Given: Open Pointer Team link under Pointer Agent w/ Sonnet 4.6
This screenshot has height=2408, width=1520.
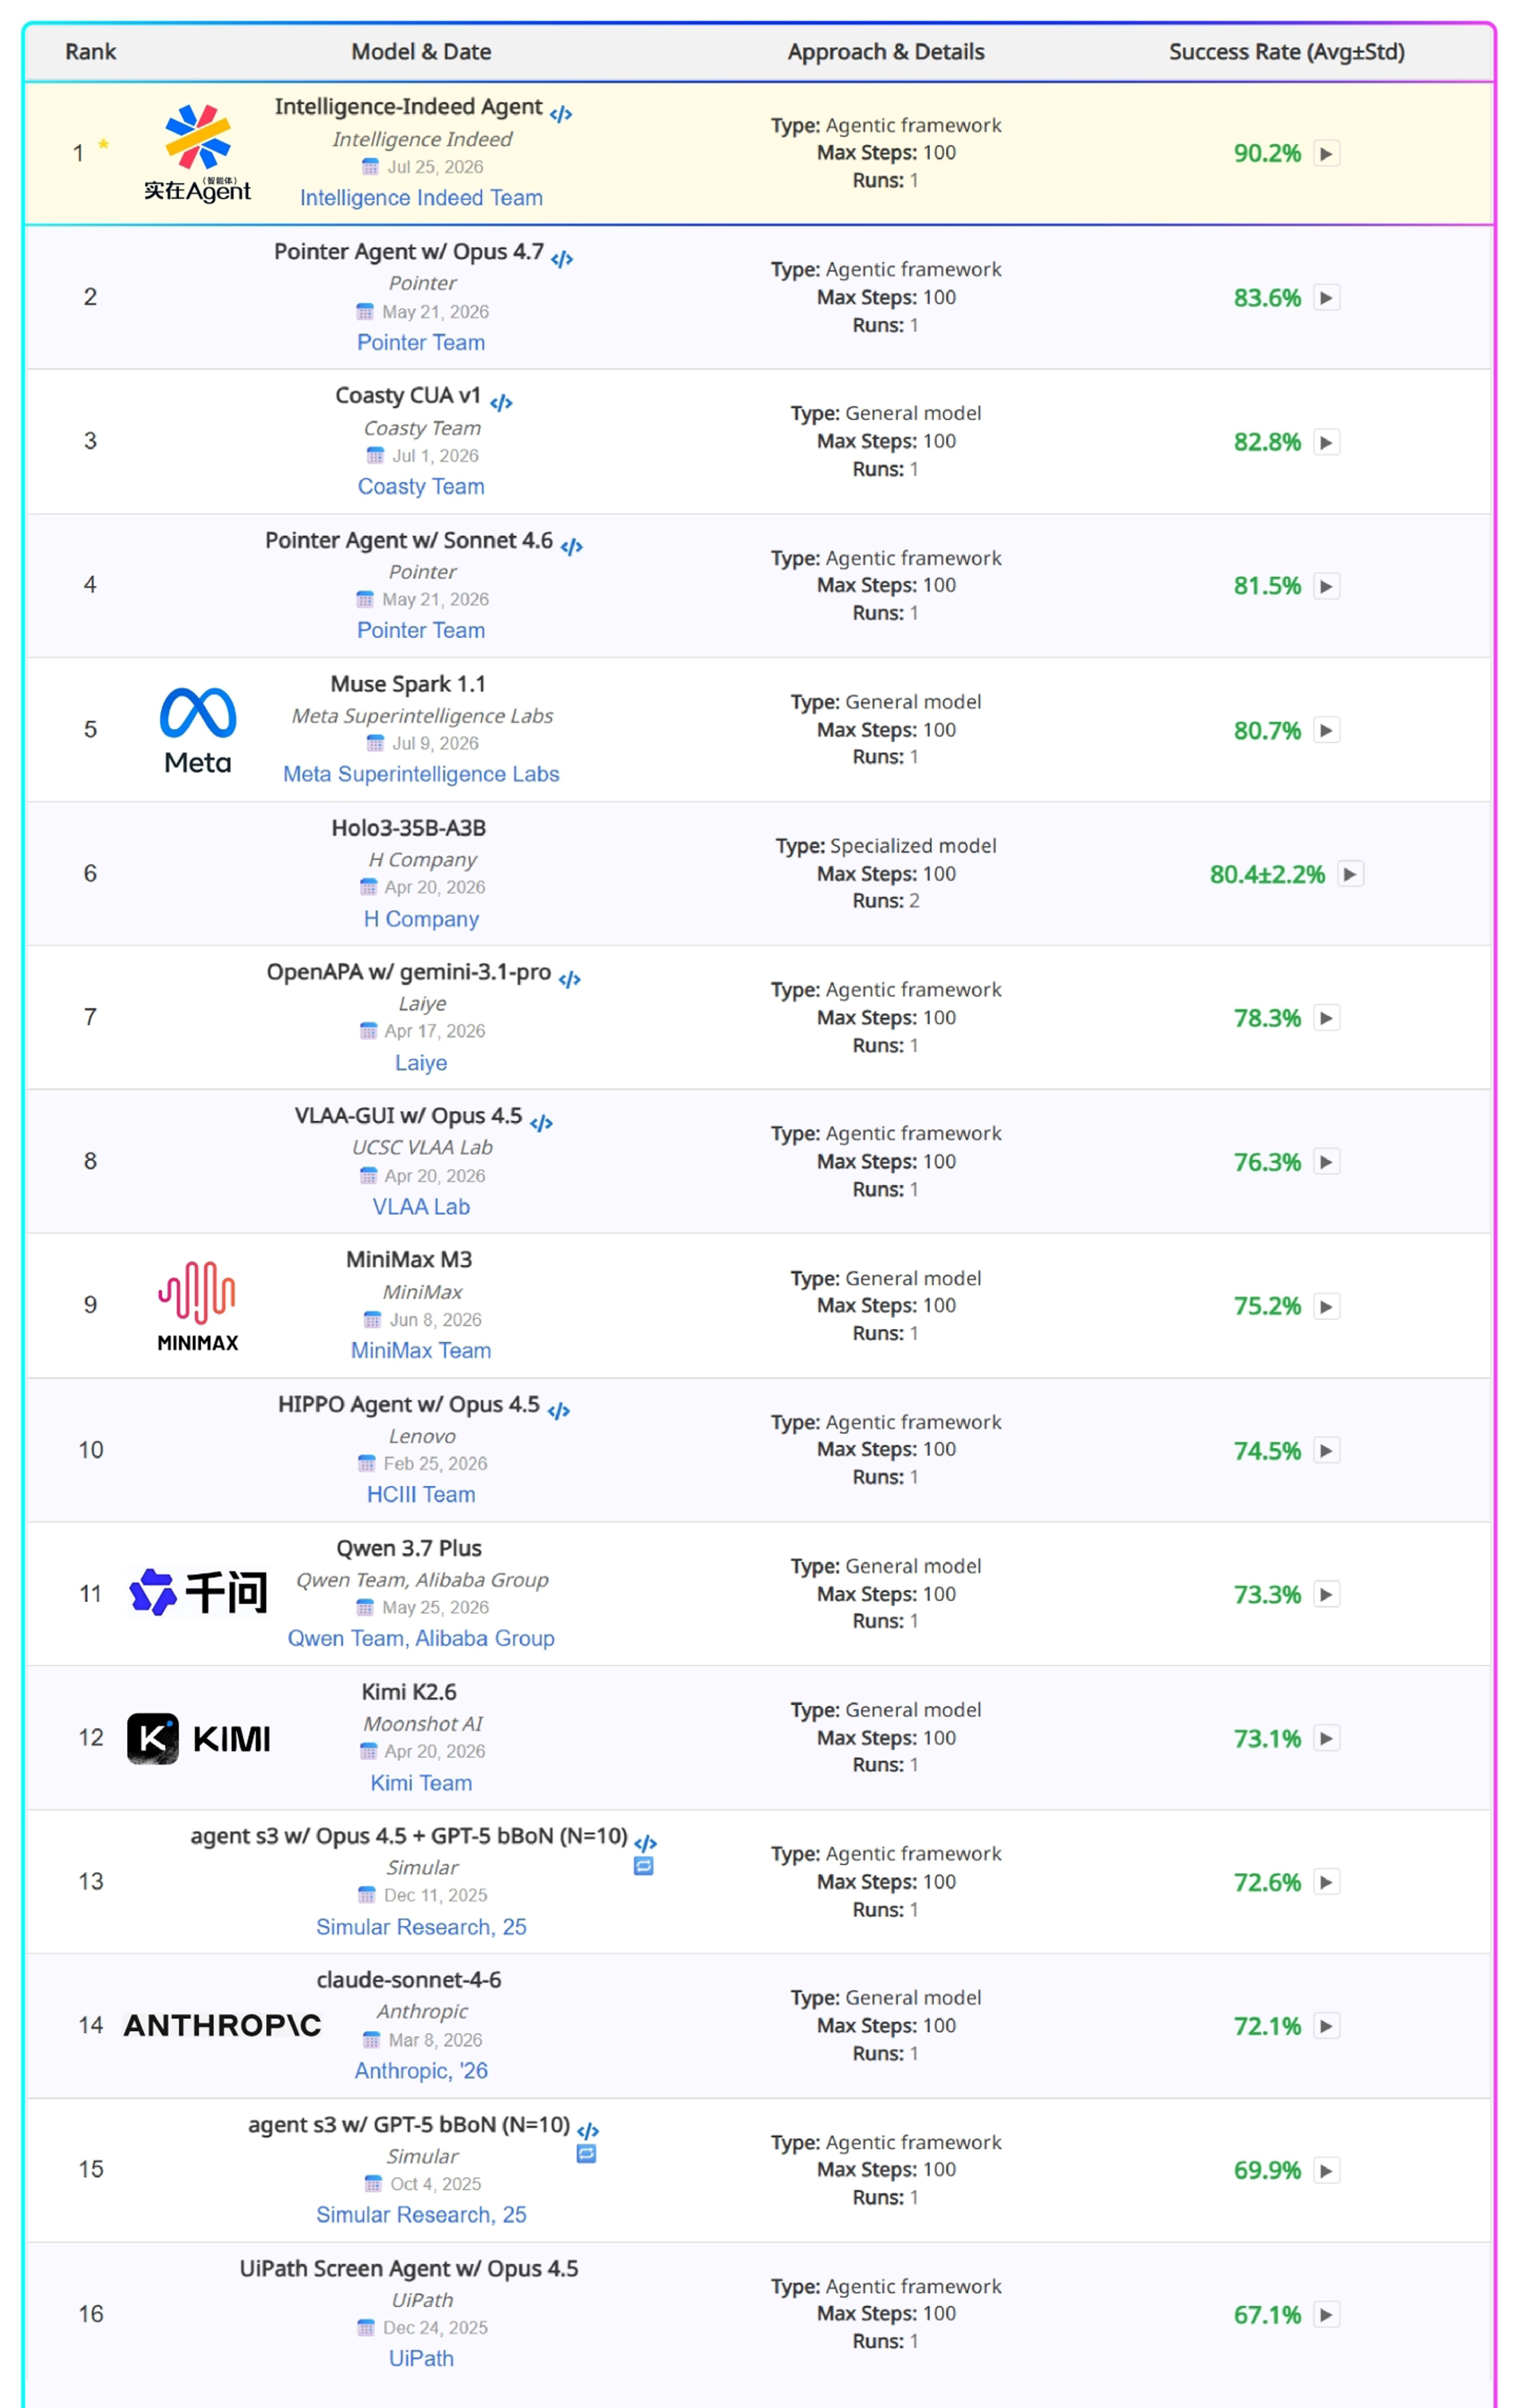Looking at the screenshot, I should click(421, 630).
